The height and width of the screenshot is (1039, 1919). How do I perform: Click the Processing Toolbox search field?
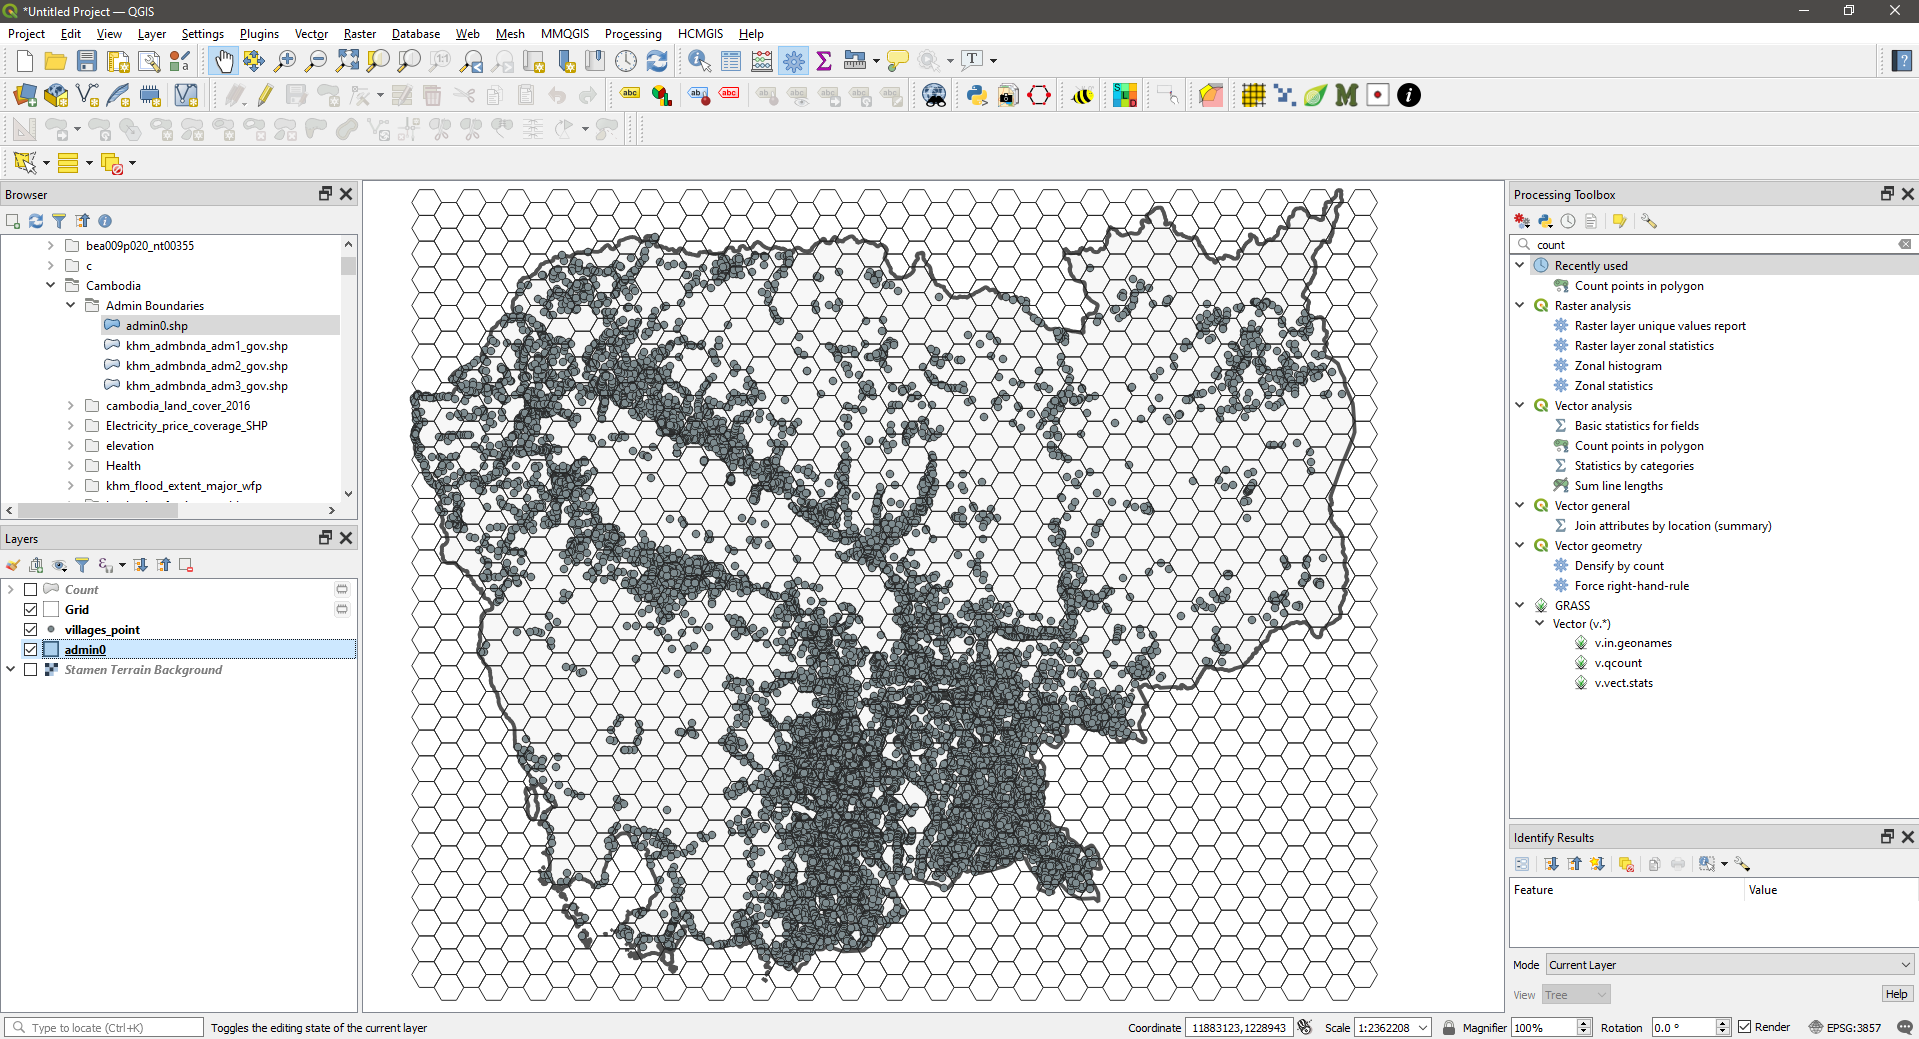(x=1714, y=244)
